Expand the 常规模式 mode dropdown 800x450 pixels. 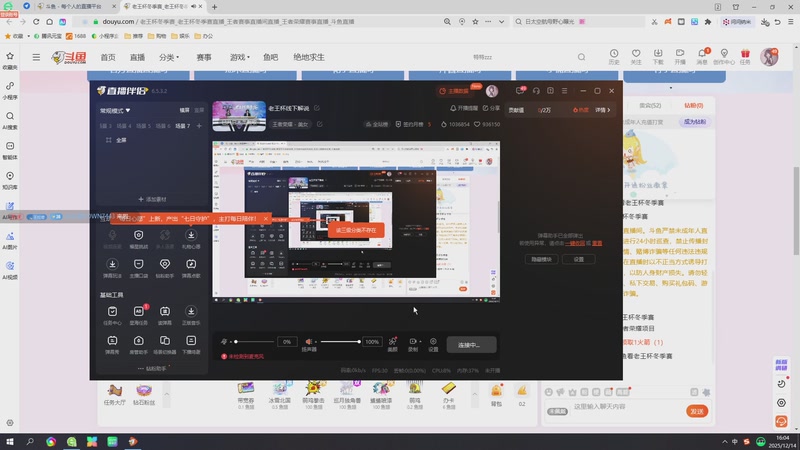(x=115, y=110)
